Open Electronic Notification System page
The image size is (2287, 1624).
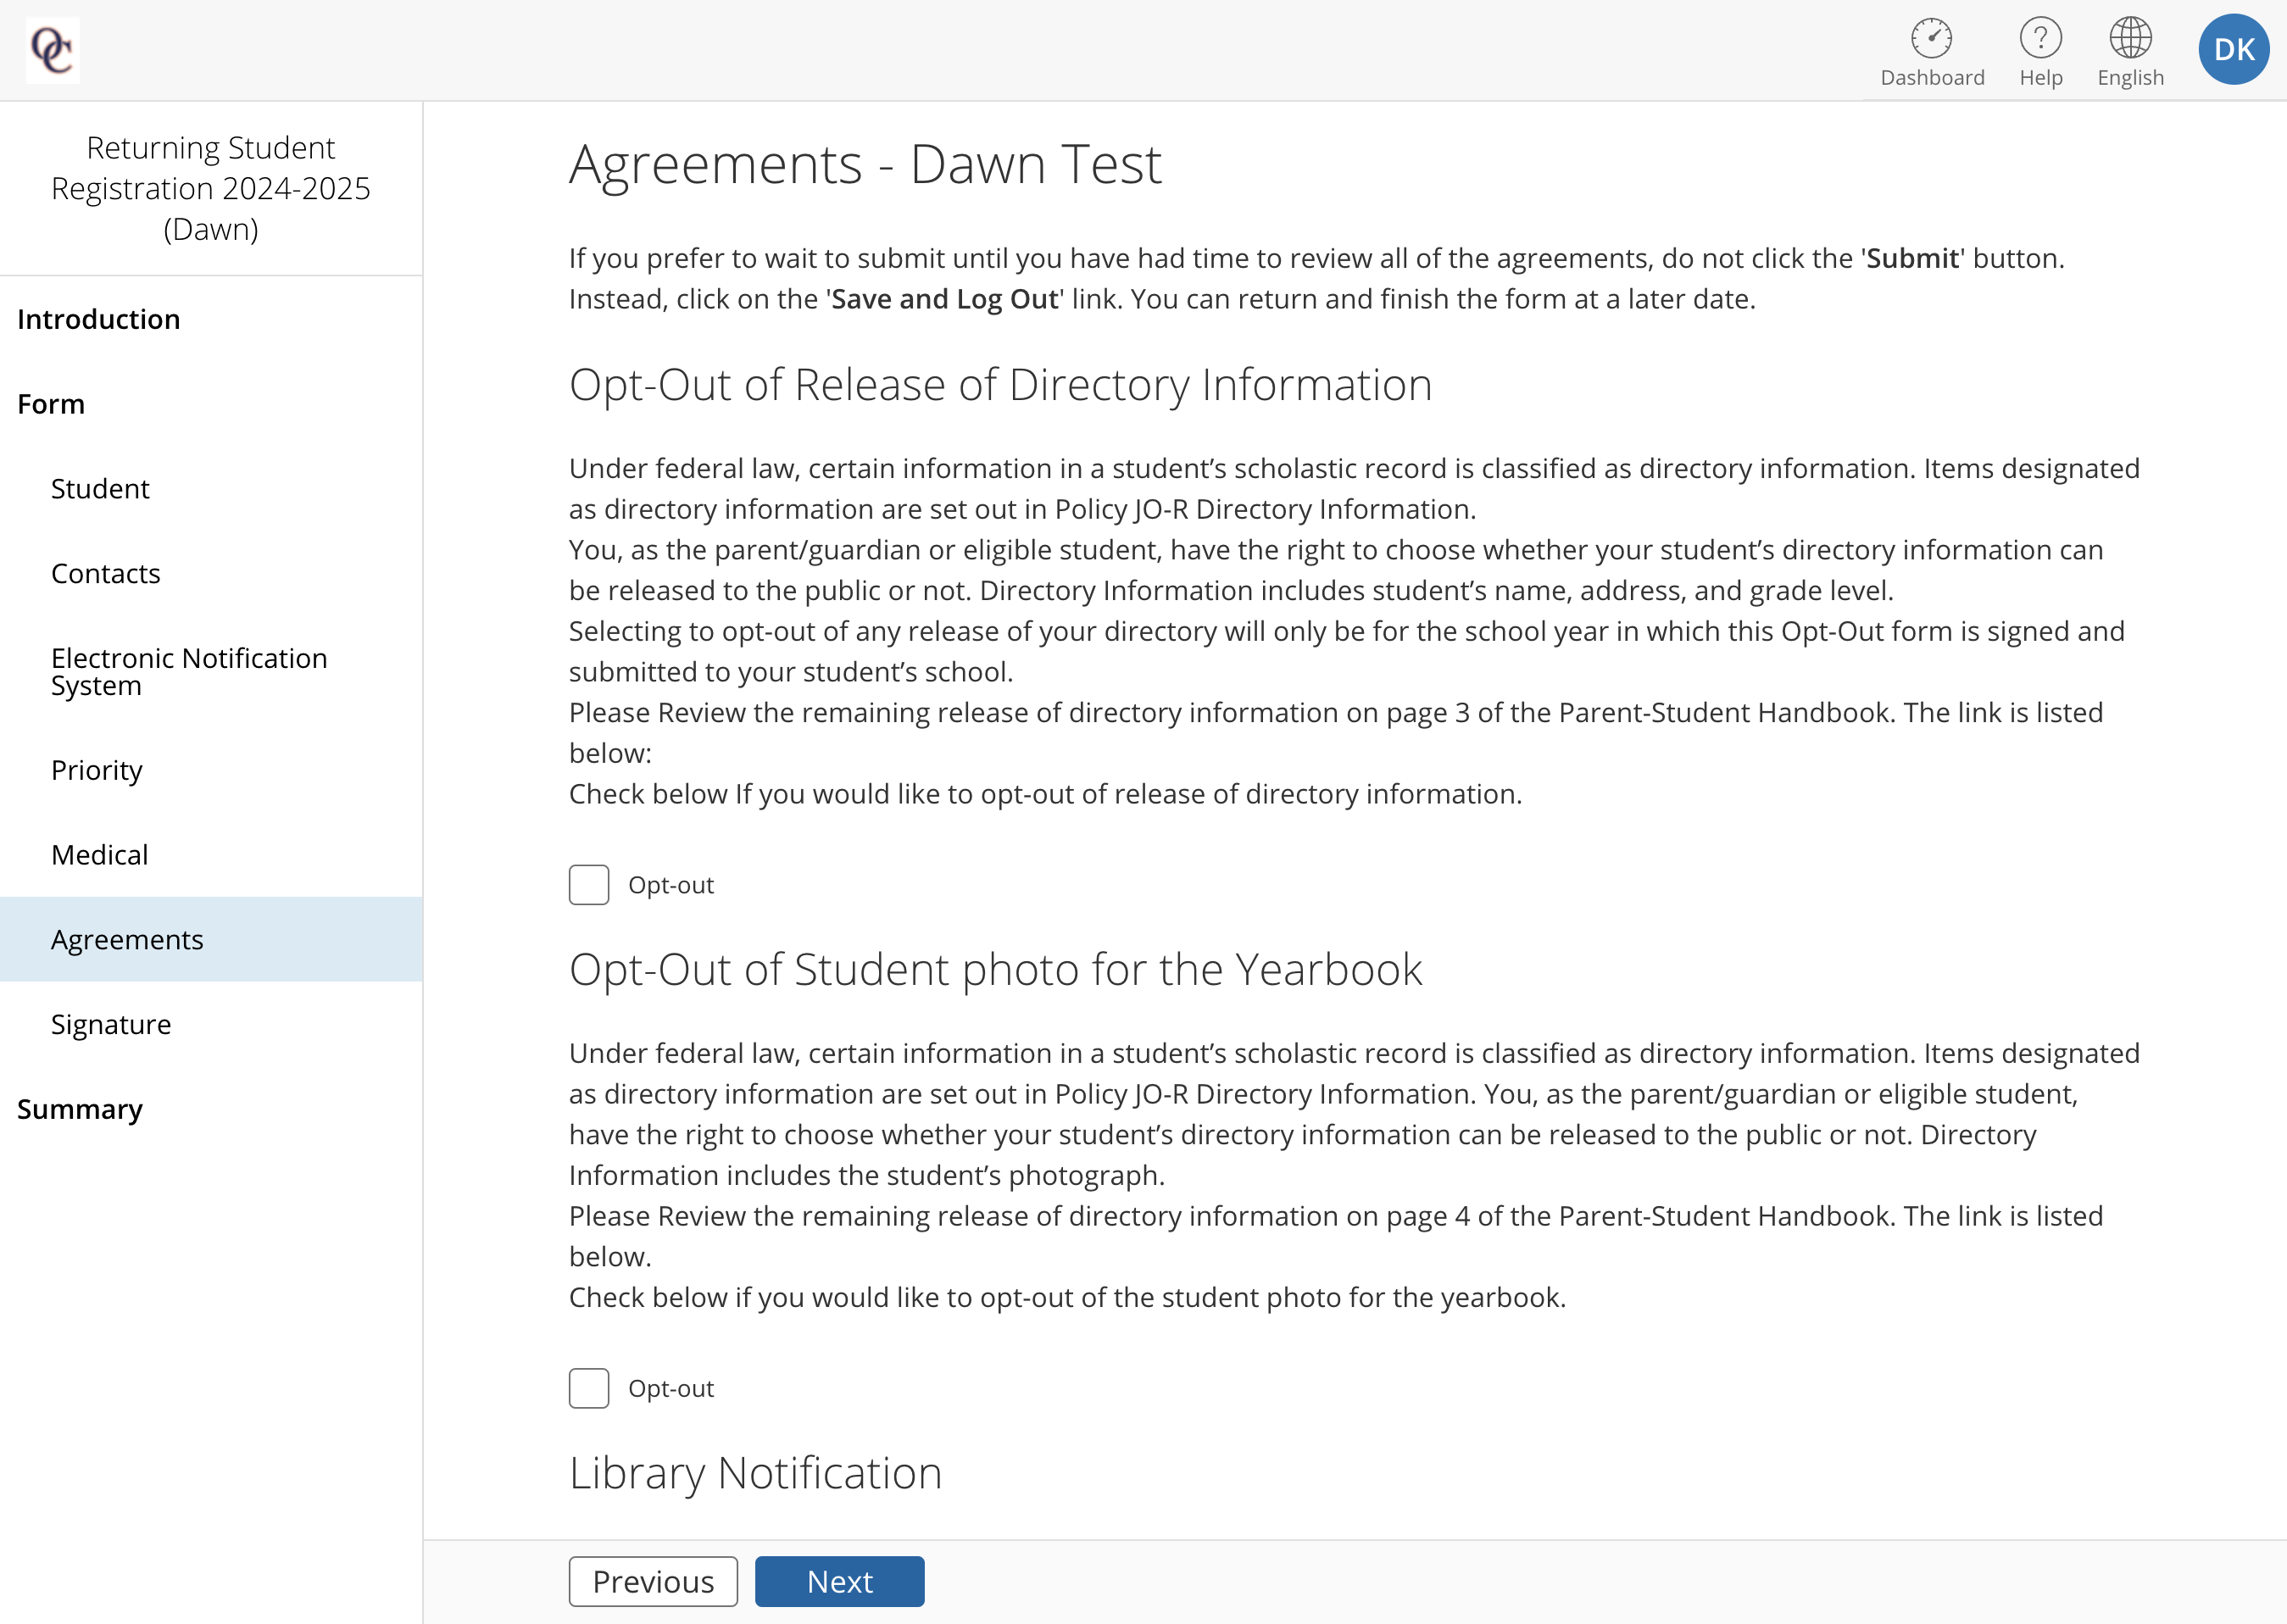tap(189, 672)
